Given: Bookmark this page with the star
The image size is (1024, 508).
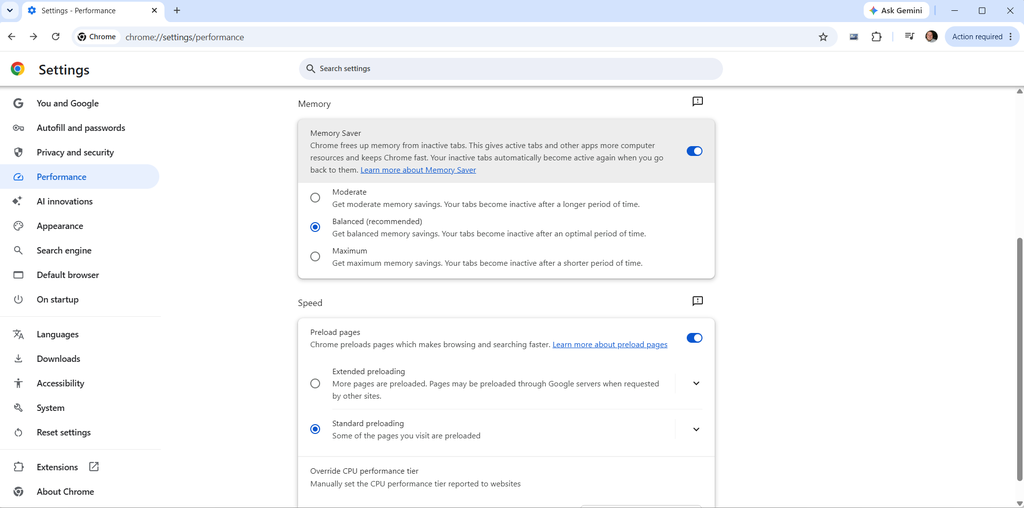Looking at the screenshot, I should point(823,37).
